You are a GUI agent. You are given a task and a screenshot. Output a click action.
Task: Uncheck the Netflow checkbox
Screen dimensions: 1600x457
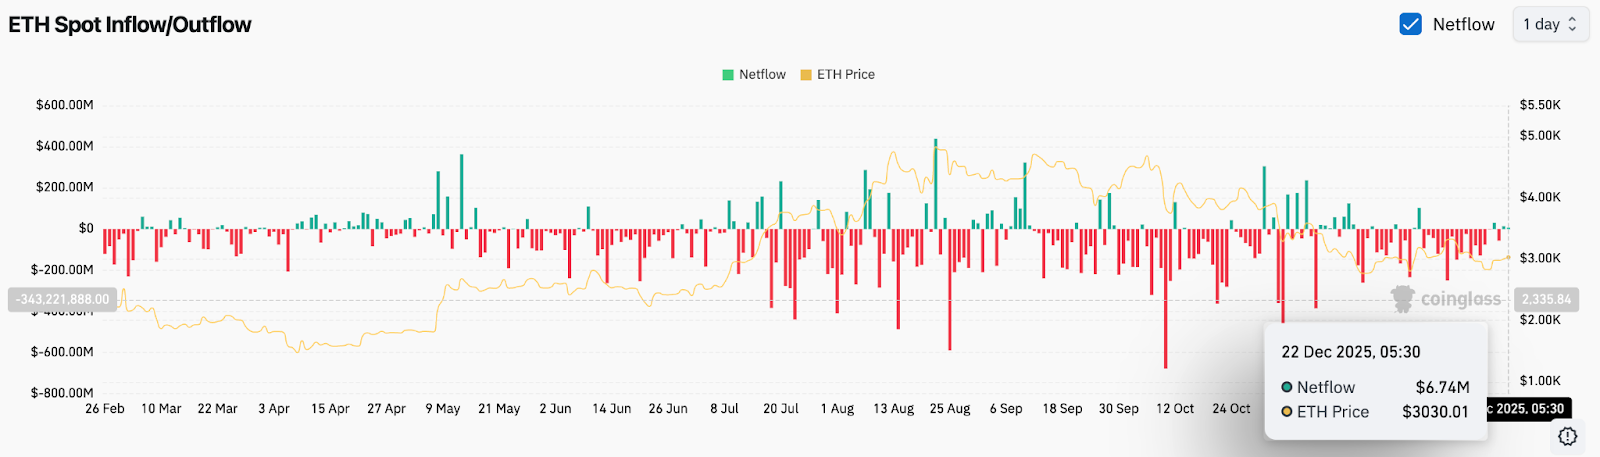(x=1410, y=24)
